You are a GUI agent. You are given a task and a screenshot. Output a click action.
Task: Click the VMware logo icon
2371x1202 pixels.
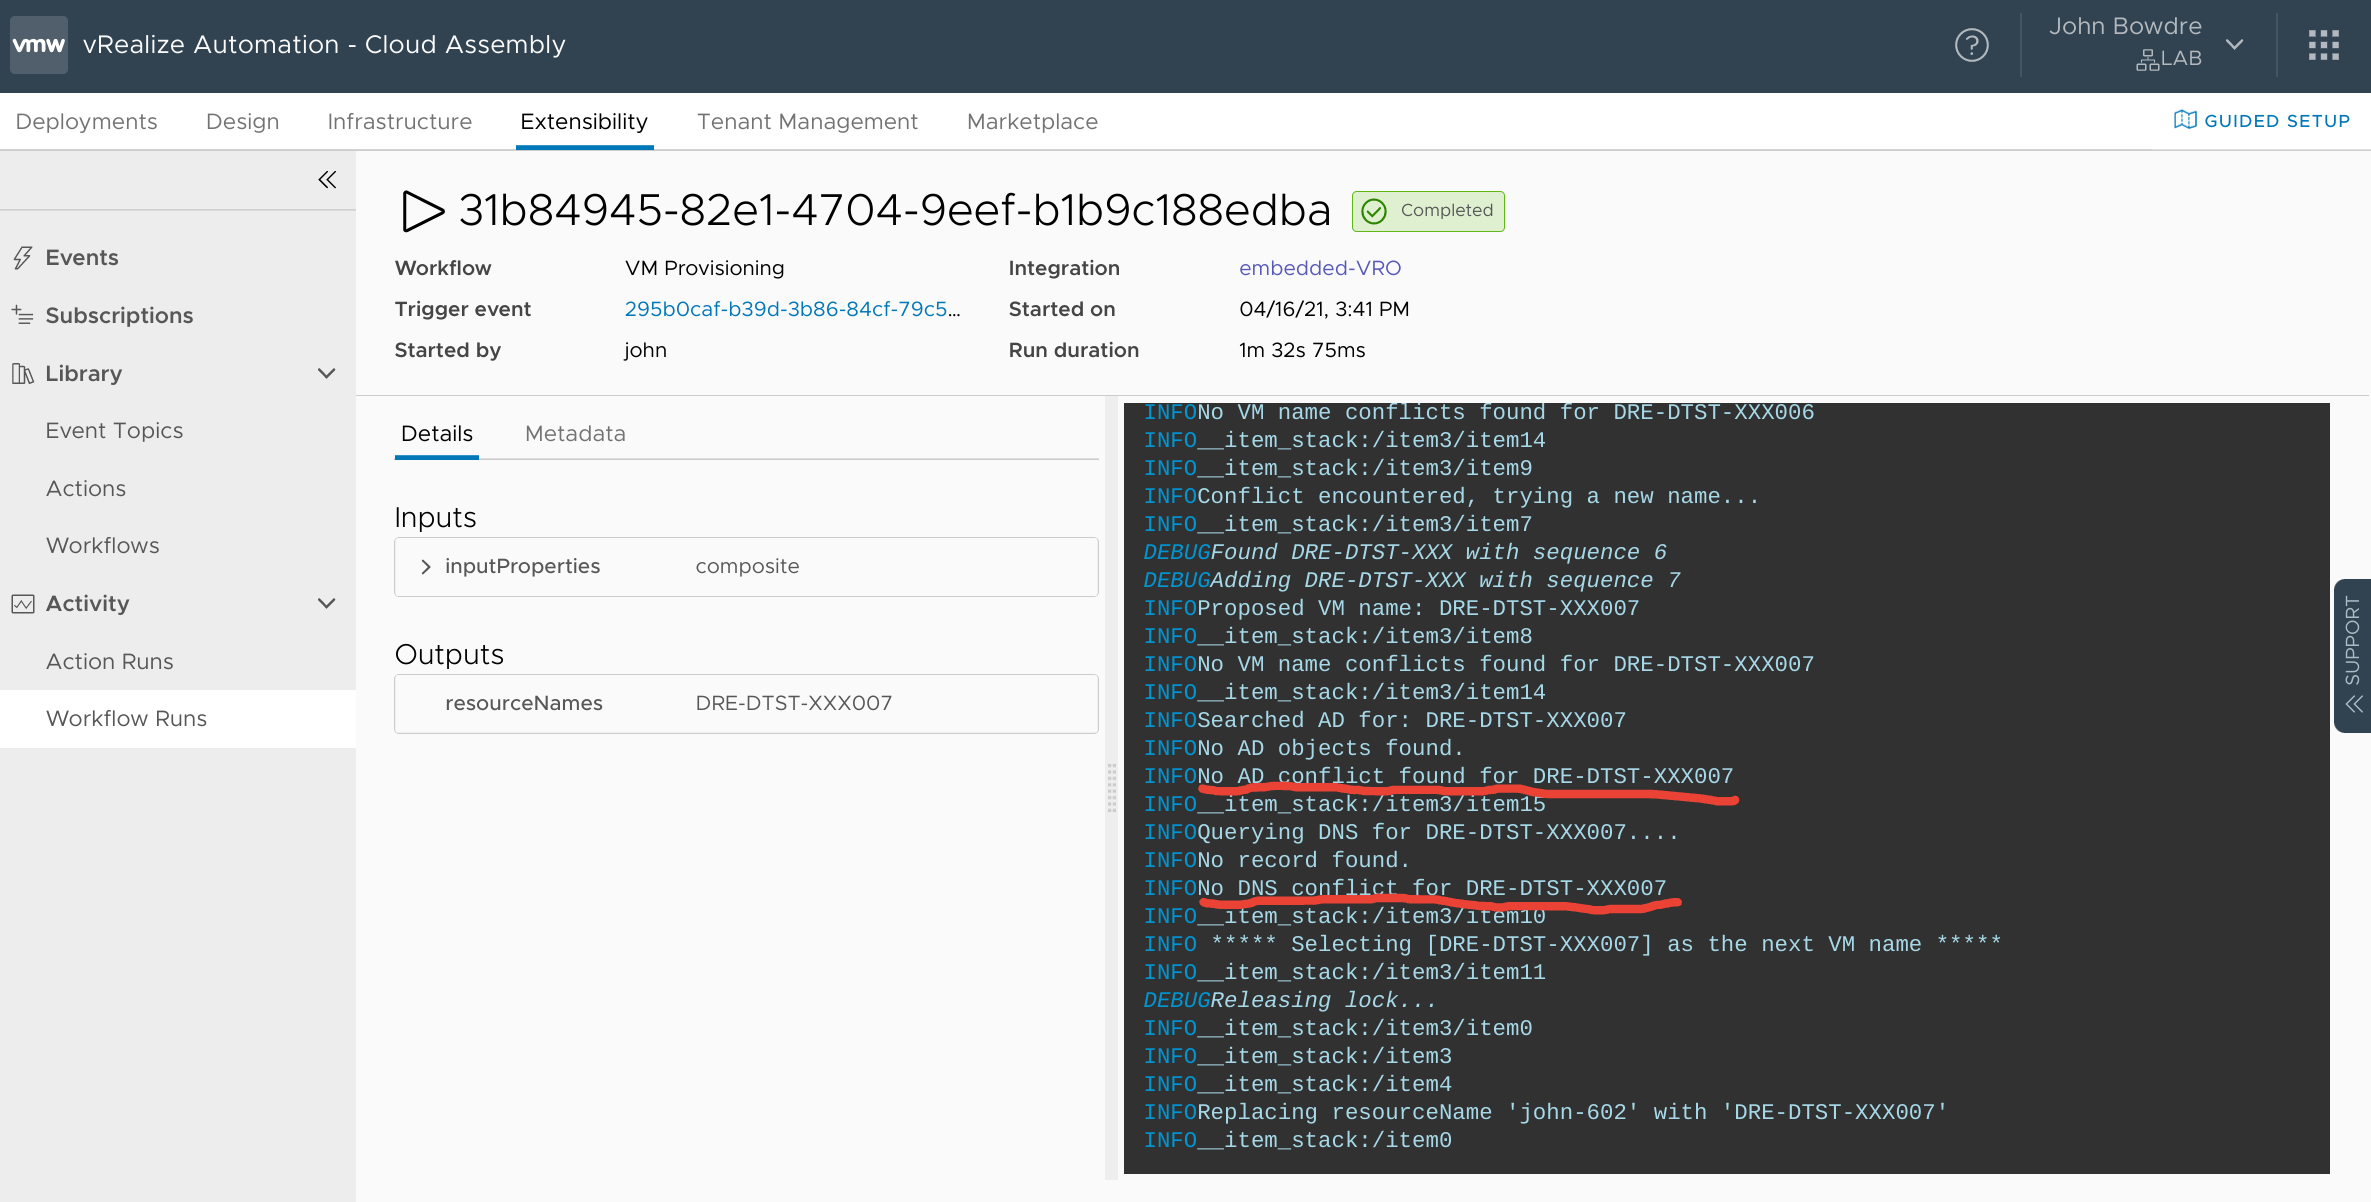tap(39, 45)
